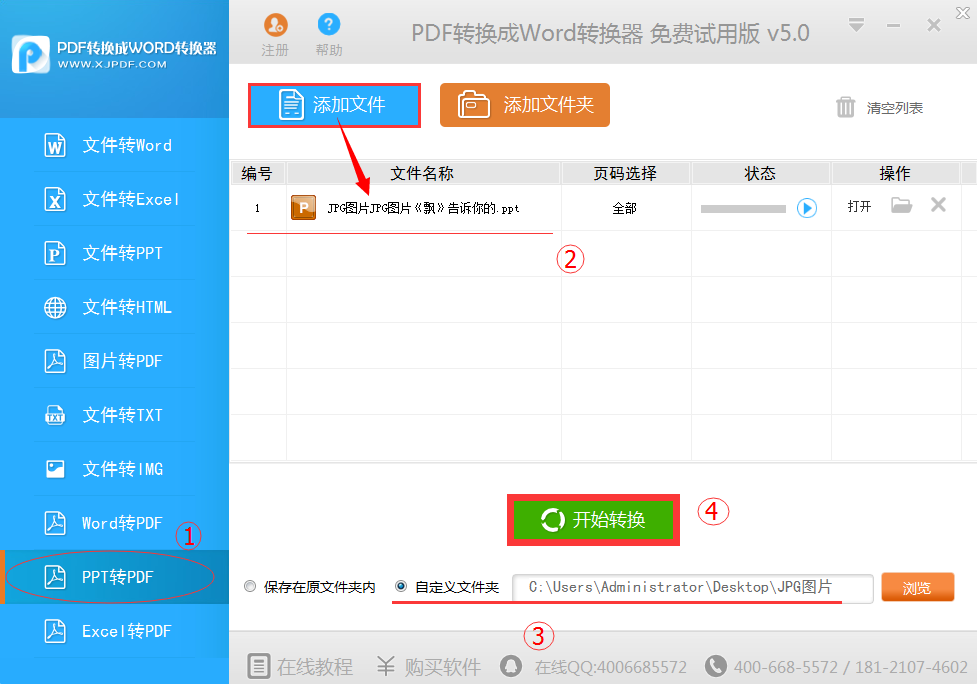
Task: Open the 帮助 help icon
Action: point(329,25)
